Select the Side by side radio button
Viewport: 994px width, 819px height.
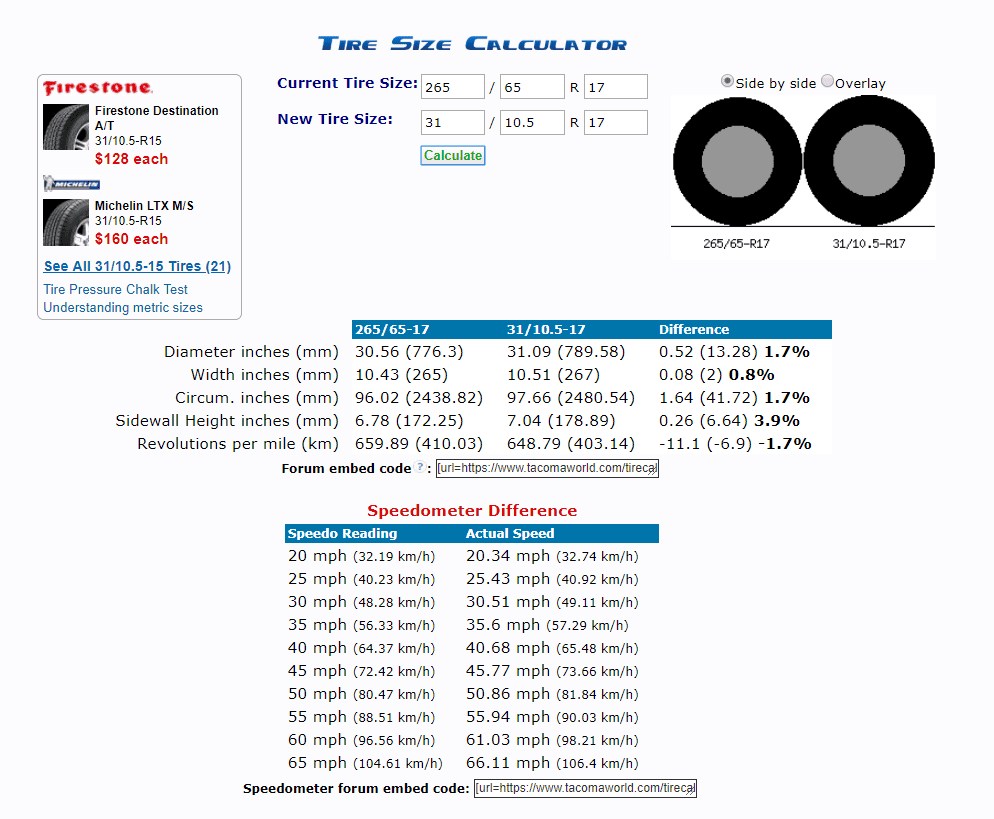[727, 81]
